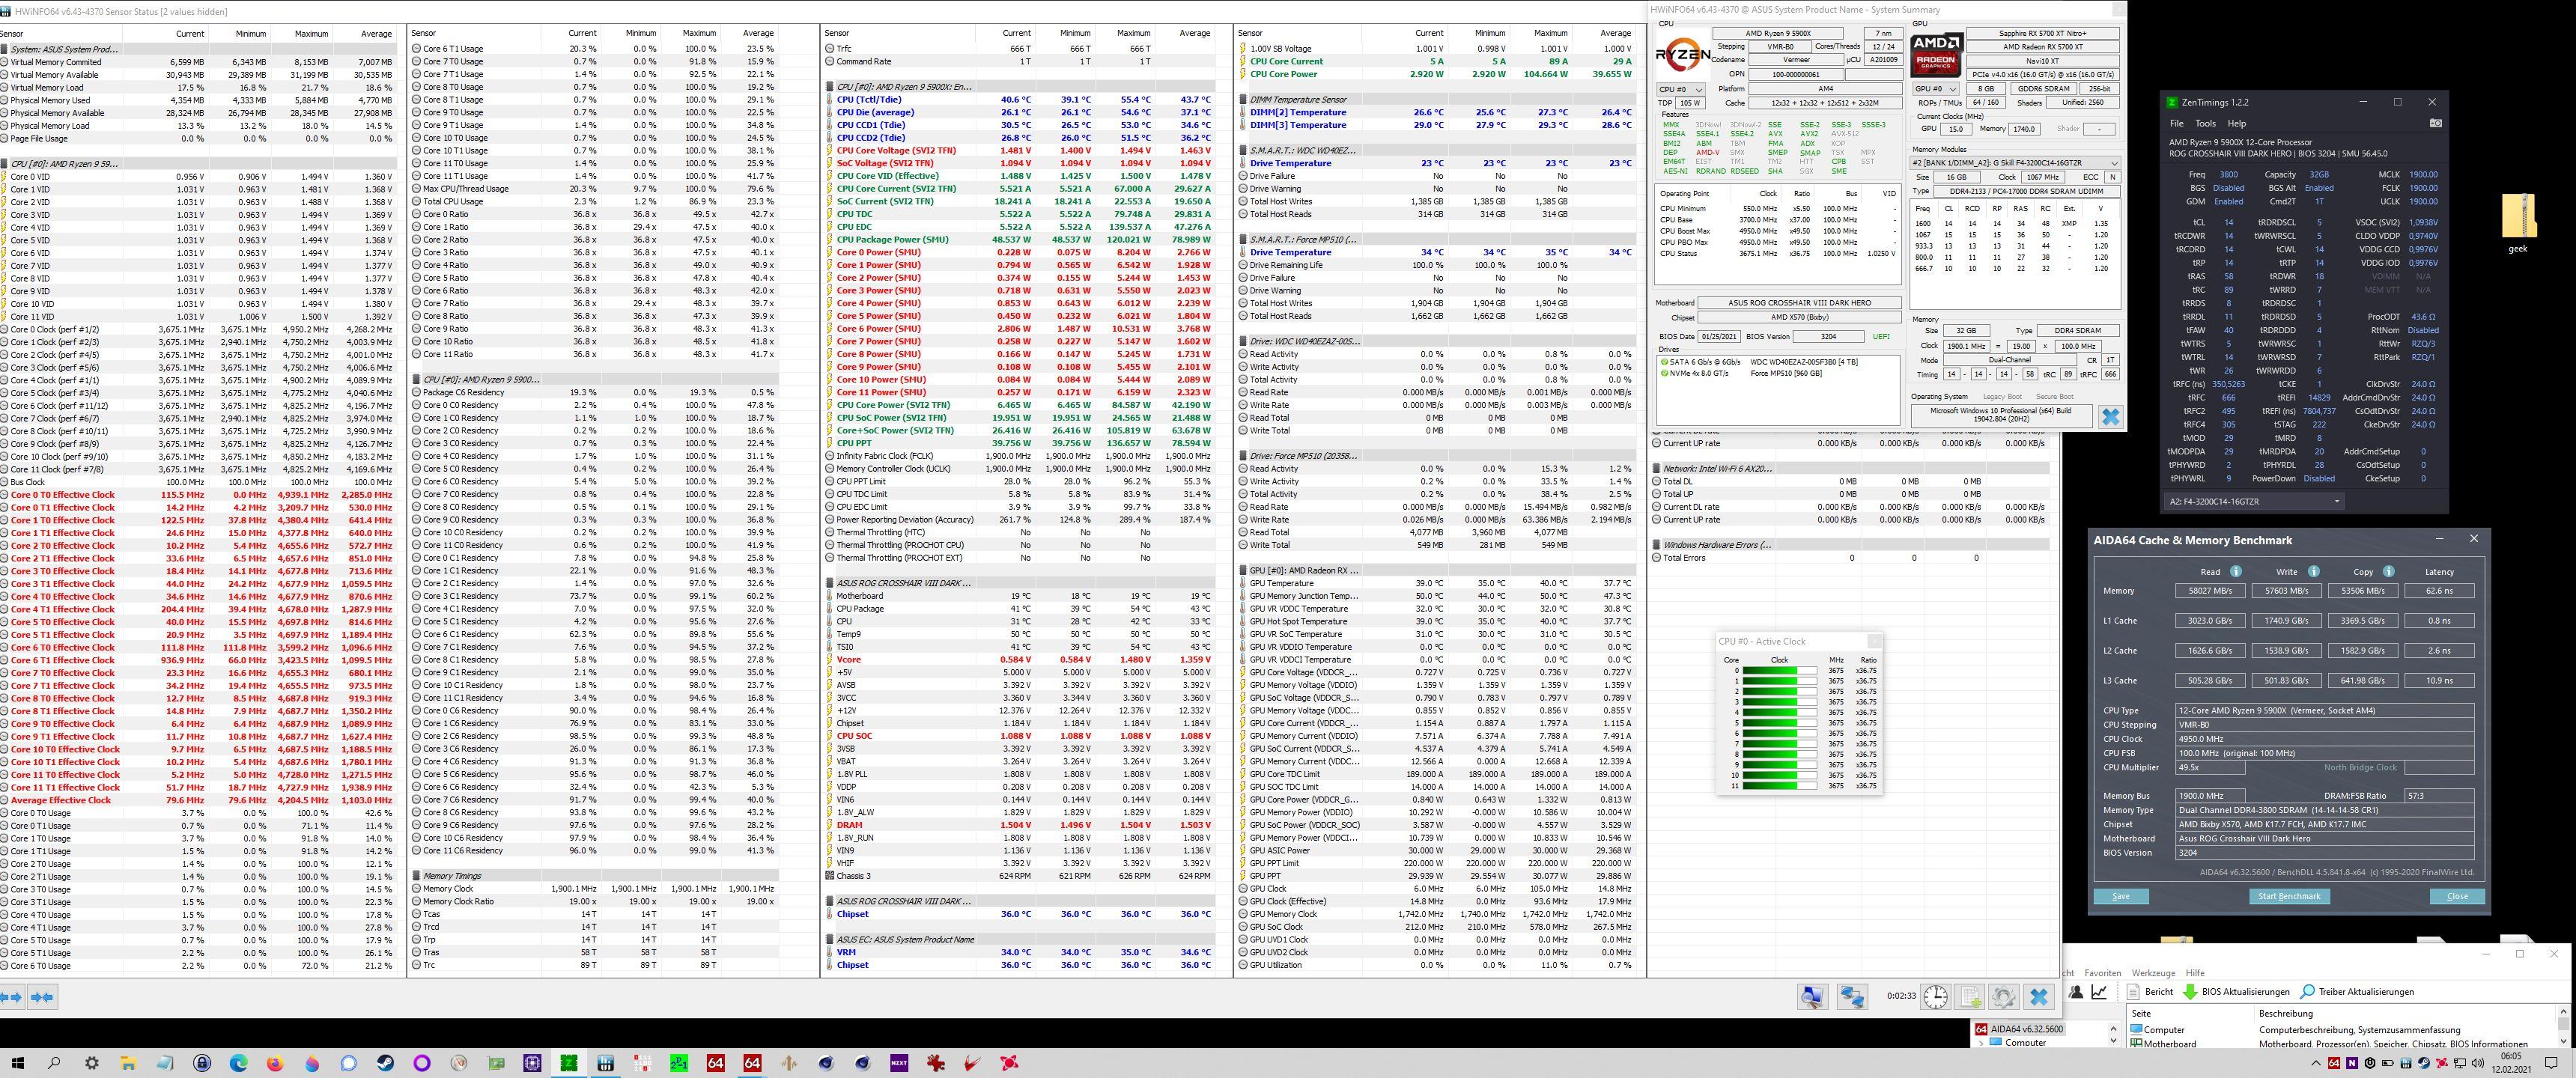Open the ZenTimings Help menu
Screen dimensions: 2576x1078
click(2237, 123)
